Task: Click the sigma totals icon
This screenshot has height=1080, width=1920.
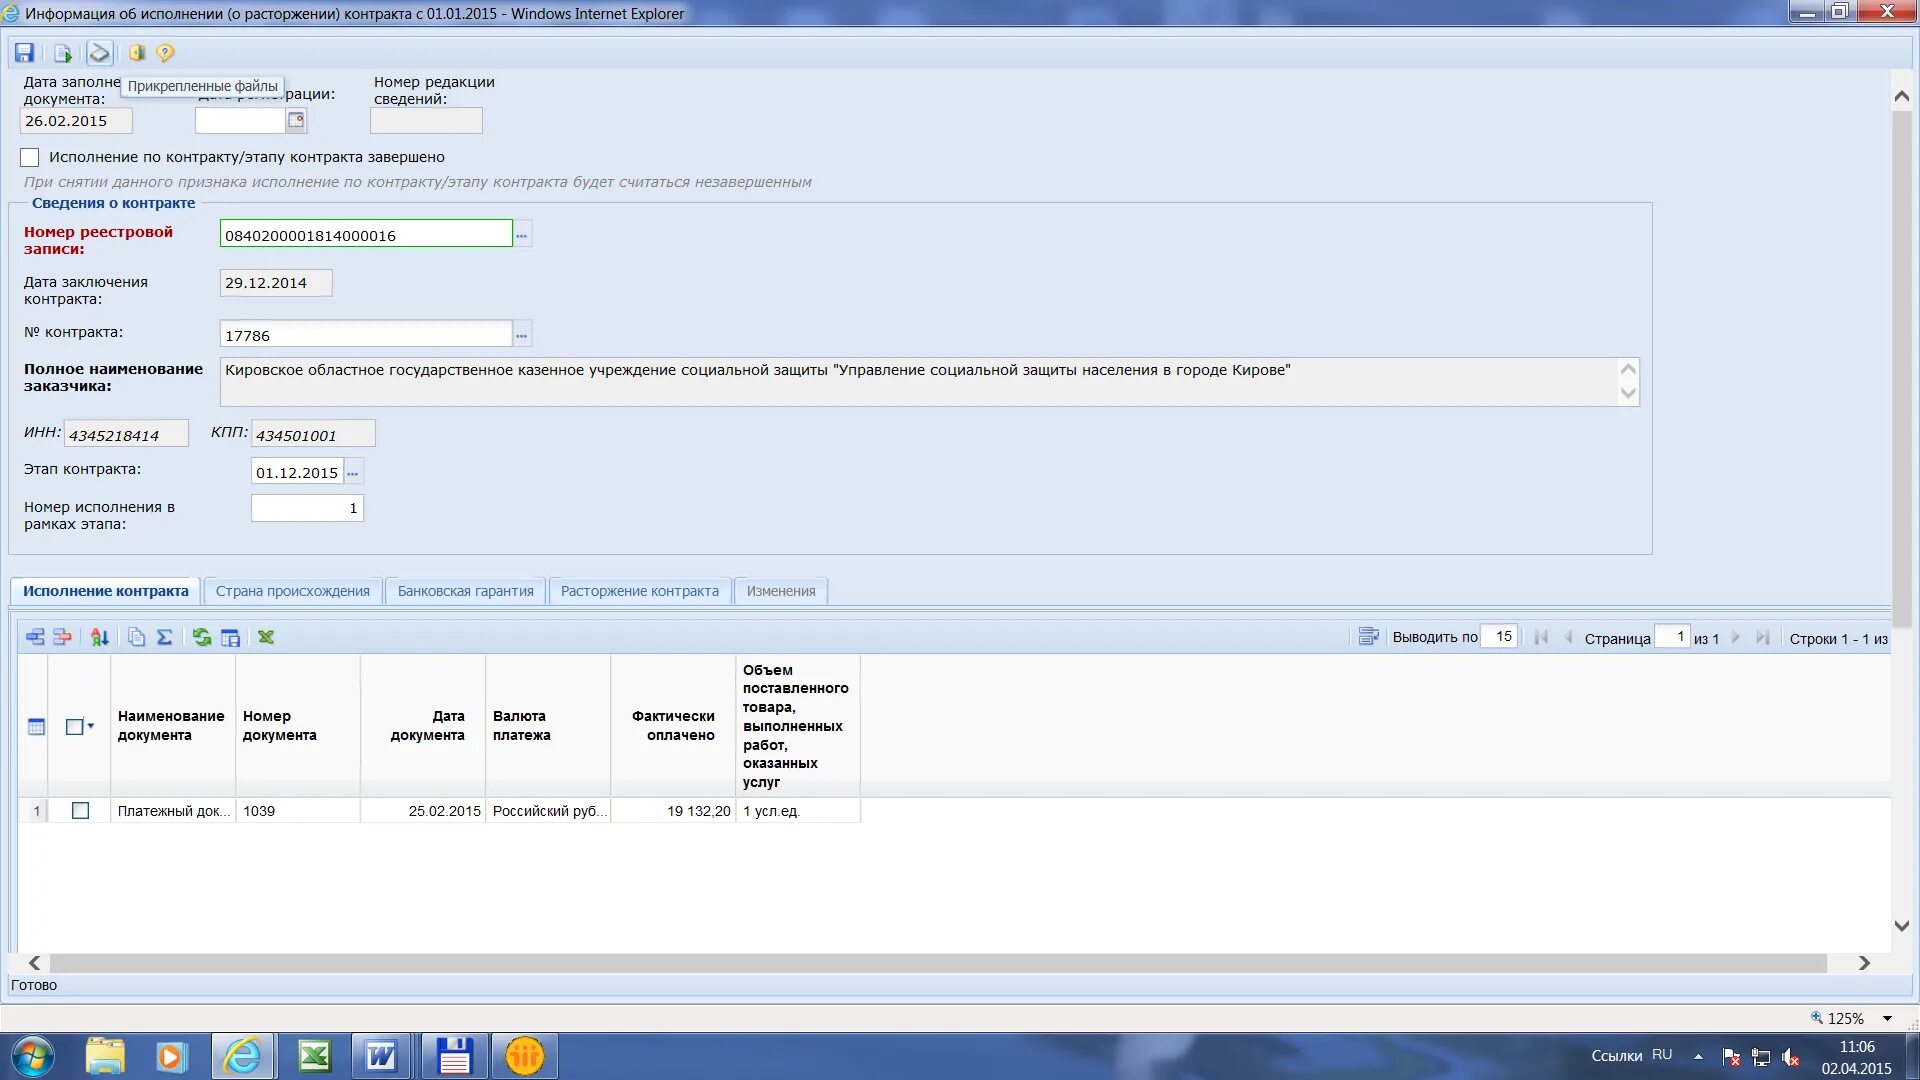Action: pos(165,637)
